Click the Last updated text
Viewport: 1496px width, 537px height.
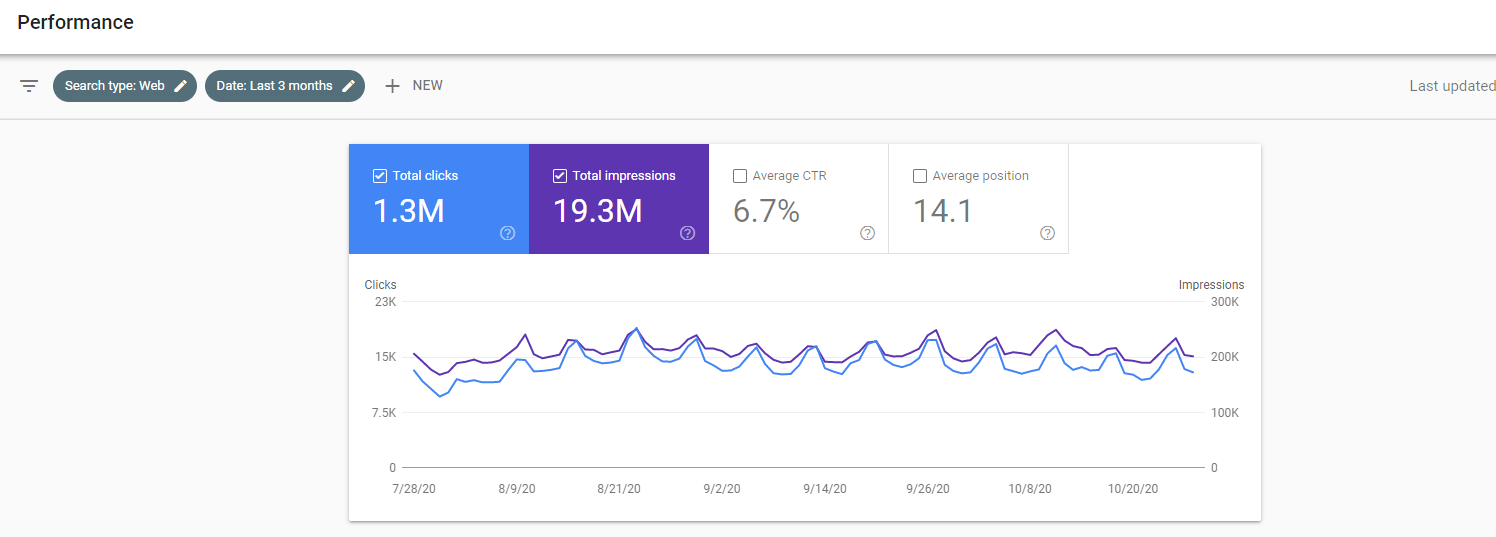click(1452, 86)
